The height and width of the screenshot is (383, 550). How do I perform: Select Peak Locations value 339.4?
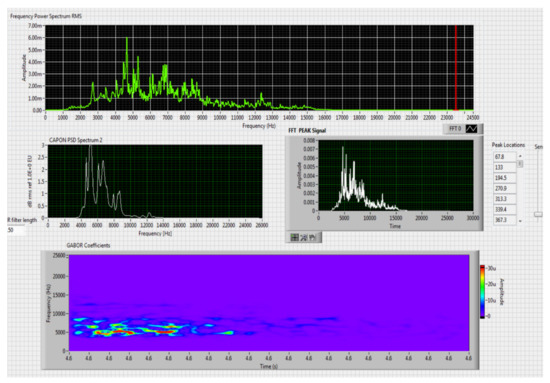pyautogui.click(x=505, y=209)
